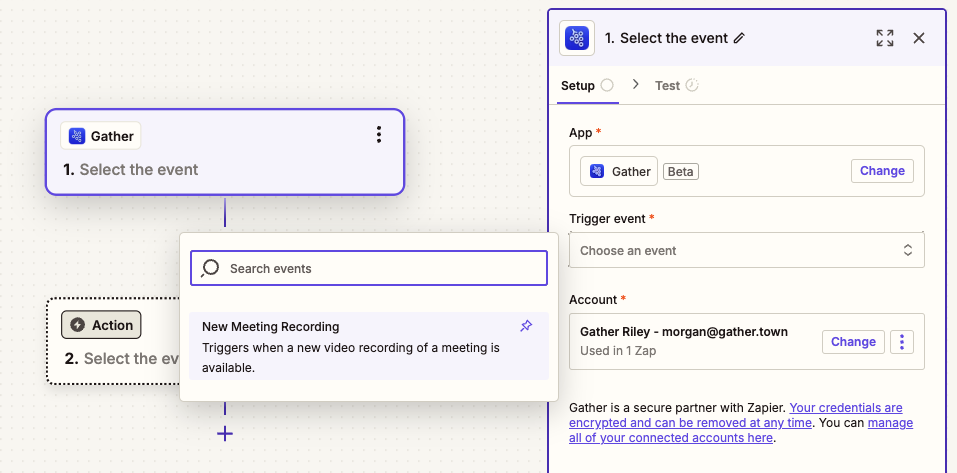Click the 'Trigger event' field label
This screenshot has height=473, width=957.
tap(607, 218)
